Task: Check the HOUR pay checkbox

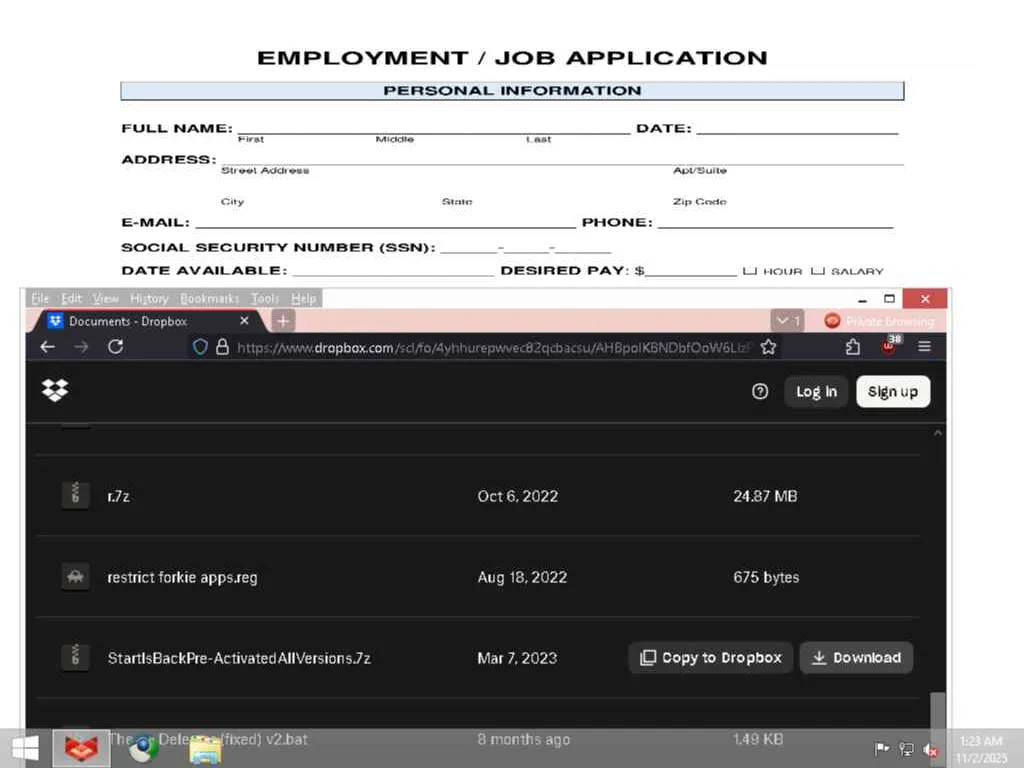Action: (x=749, y=270)
